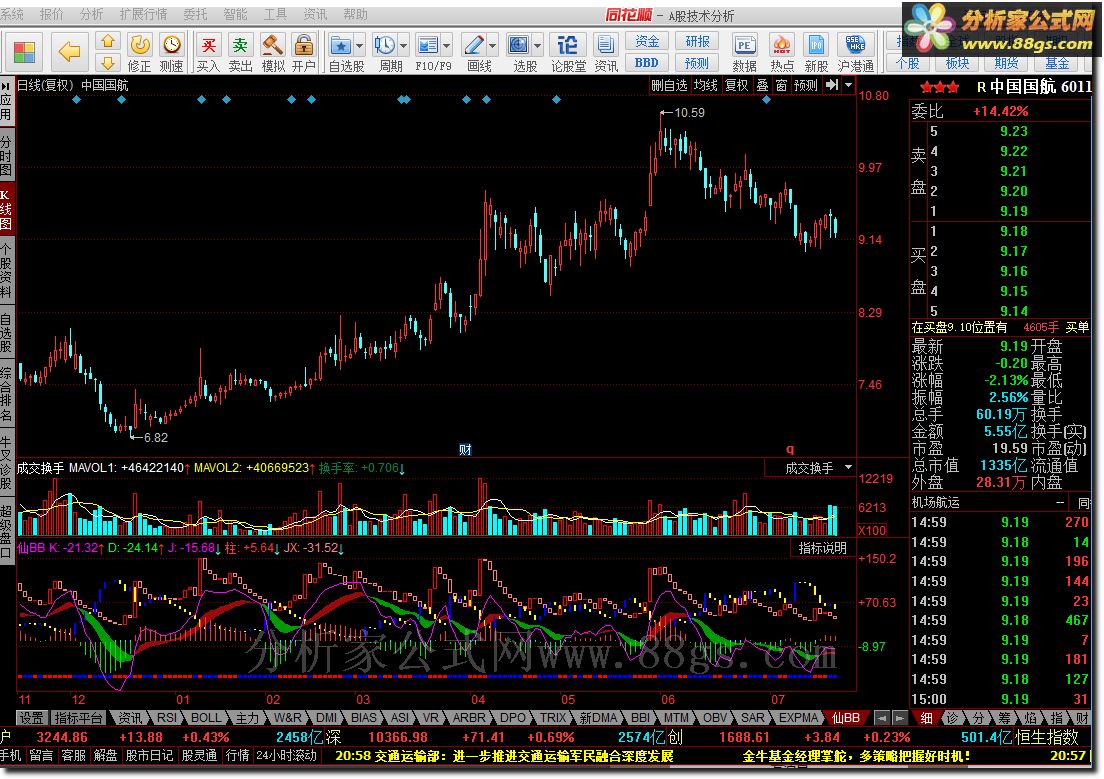Go back with the yellow left arrow
Viewport: 1104px width, 779px height.
[x=69, y=51]
